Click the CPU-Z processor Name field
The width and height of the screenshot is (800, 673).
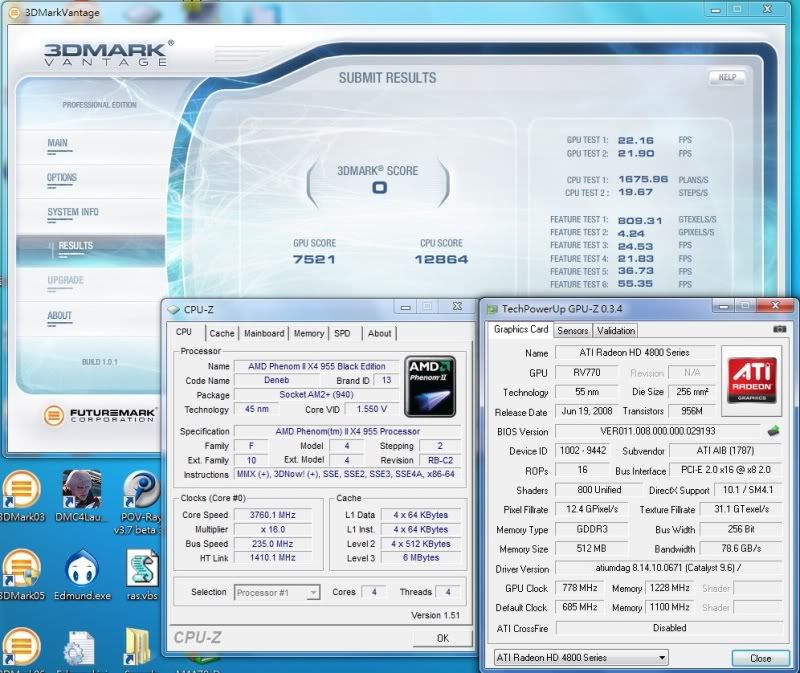click(x=317, y=366)
